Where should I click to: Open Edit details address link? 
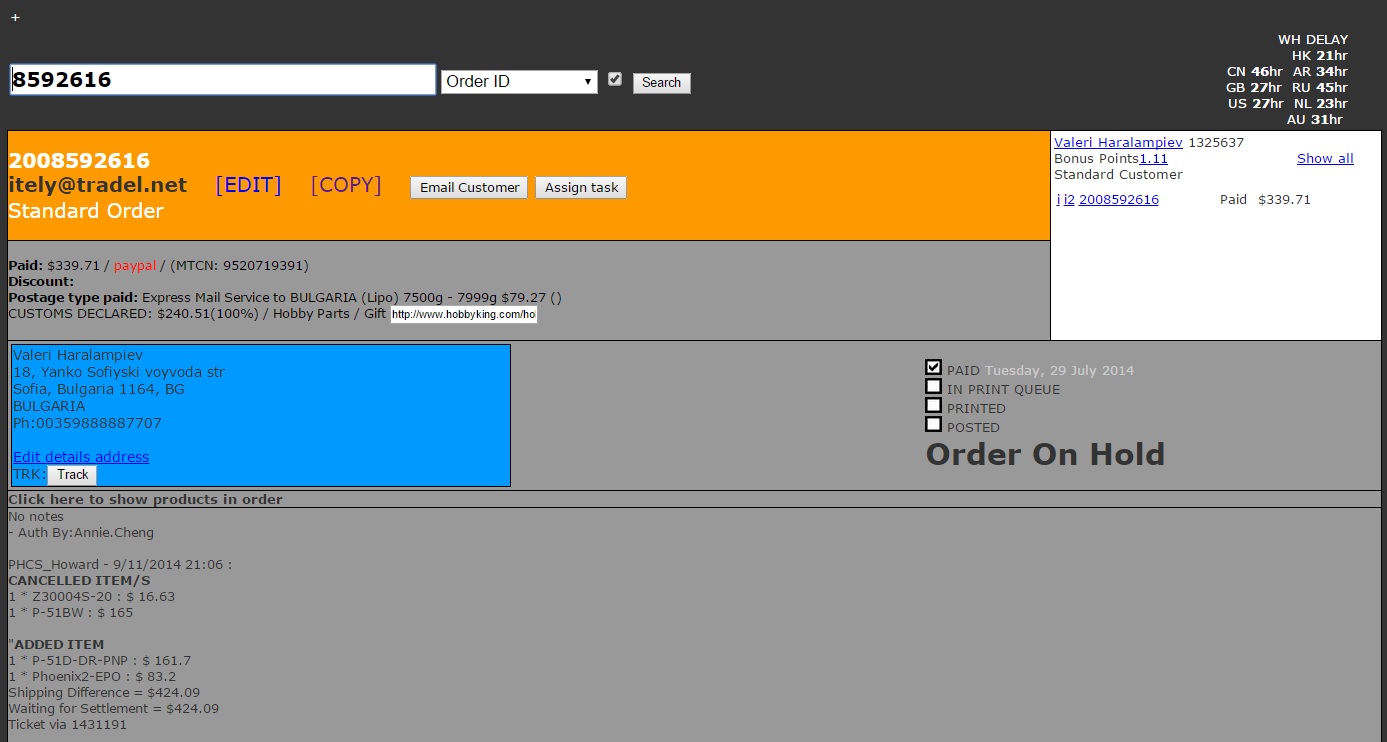point(81,457)
